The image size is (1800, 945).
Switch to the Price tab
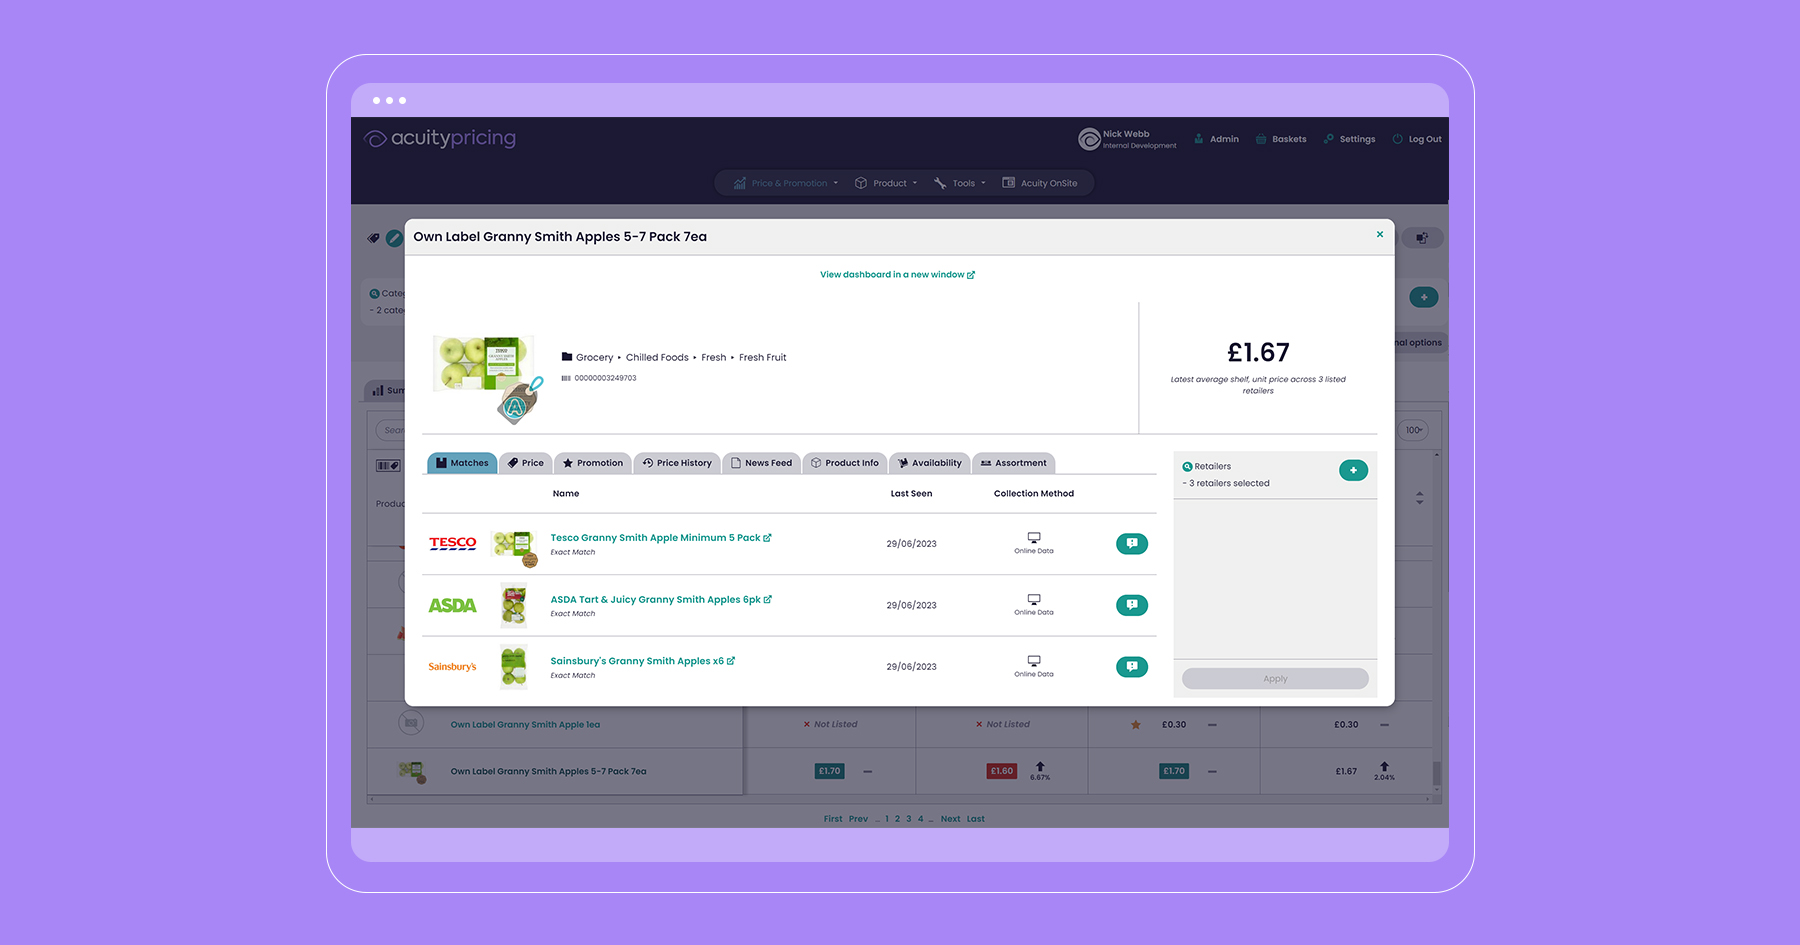coord(526,463)
